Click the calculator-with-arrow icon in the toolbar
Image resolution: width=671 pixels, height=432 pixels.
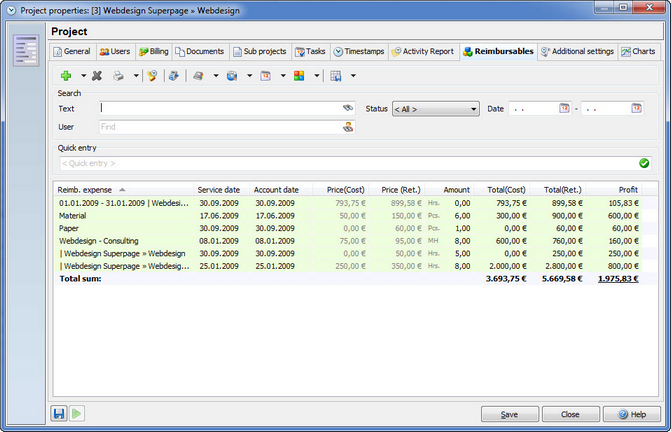click(174, 76)
